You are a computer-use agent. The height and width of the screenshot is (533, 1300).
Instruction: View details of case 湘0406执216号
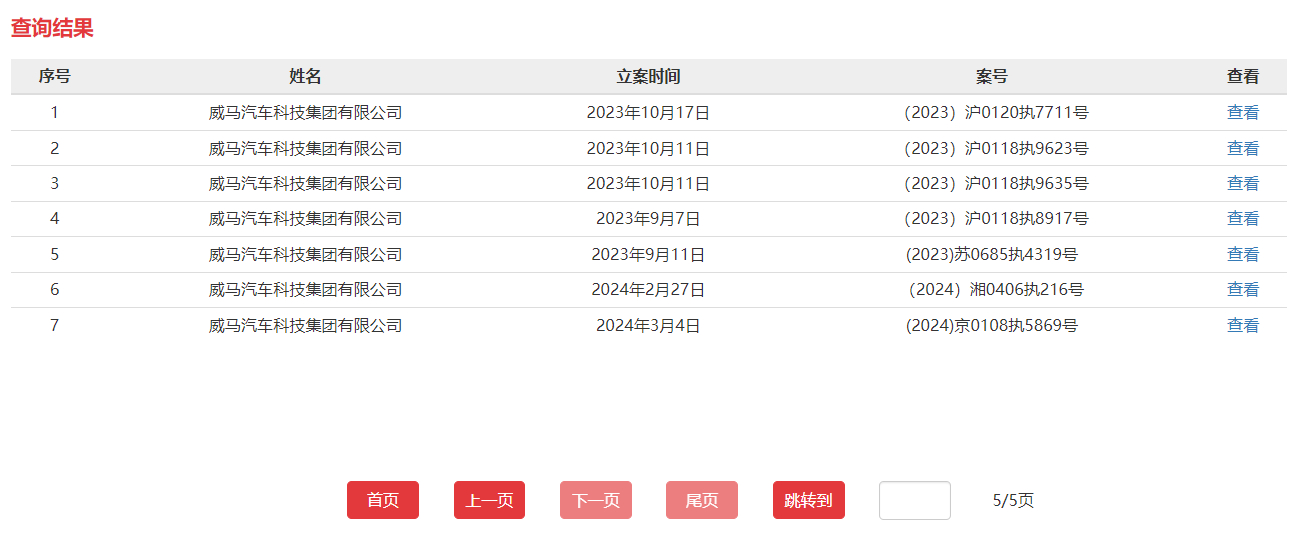(x=1242, y=290)
